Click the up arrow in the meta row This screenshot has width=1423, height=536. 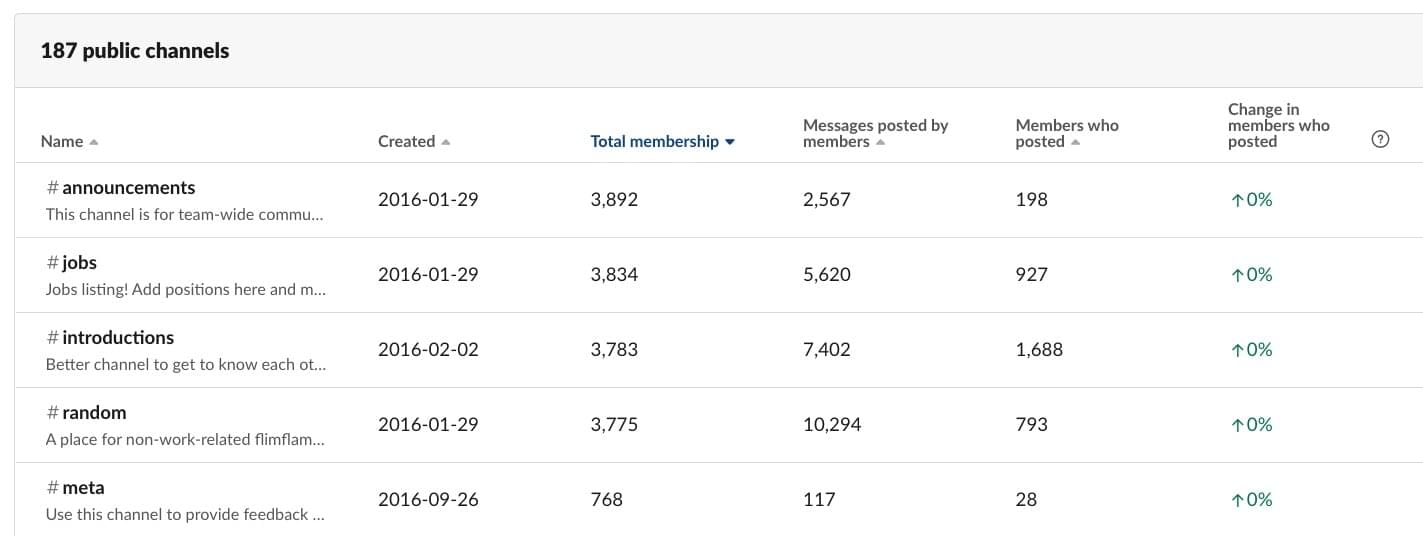coord(1237,500)
